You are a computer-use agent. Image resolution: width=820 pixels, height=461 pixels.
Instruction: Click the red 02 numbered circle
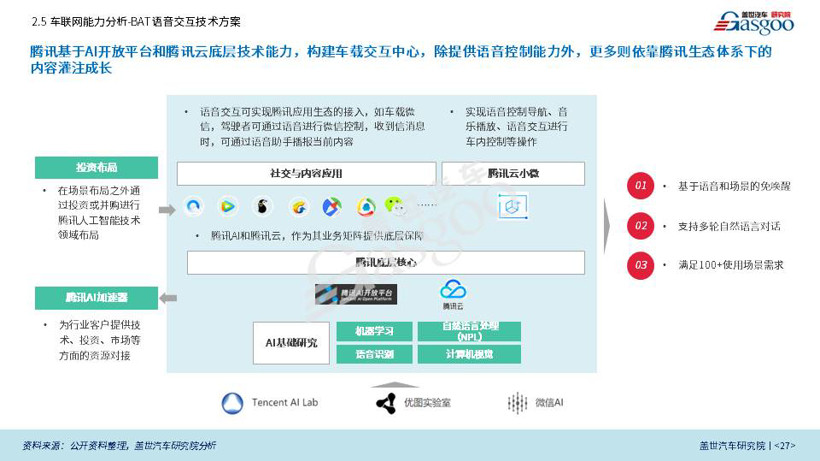click(x=641, y=226)
